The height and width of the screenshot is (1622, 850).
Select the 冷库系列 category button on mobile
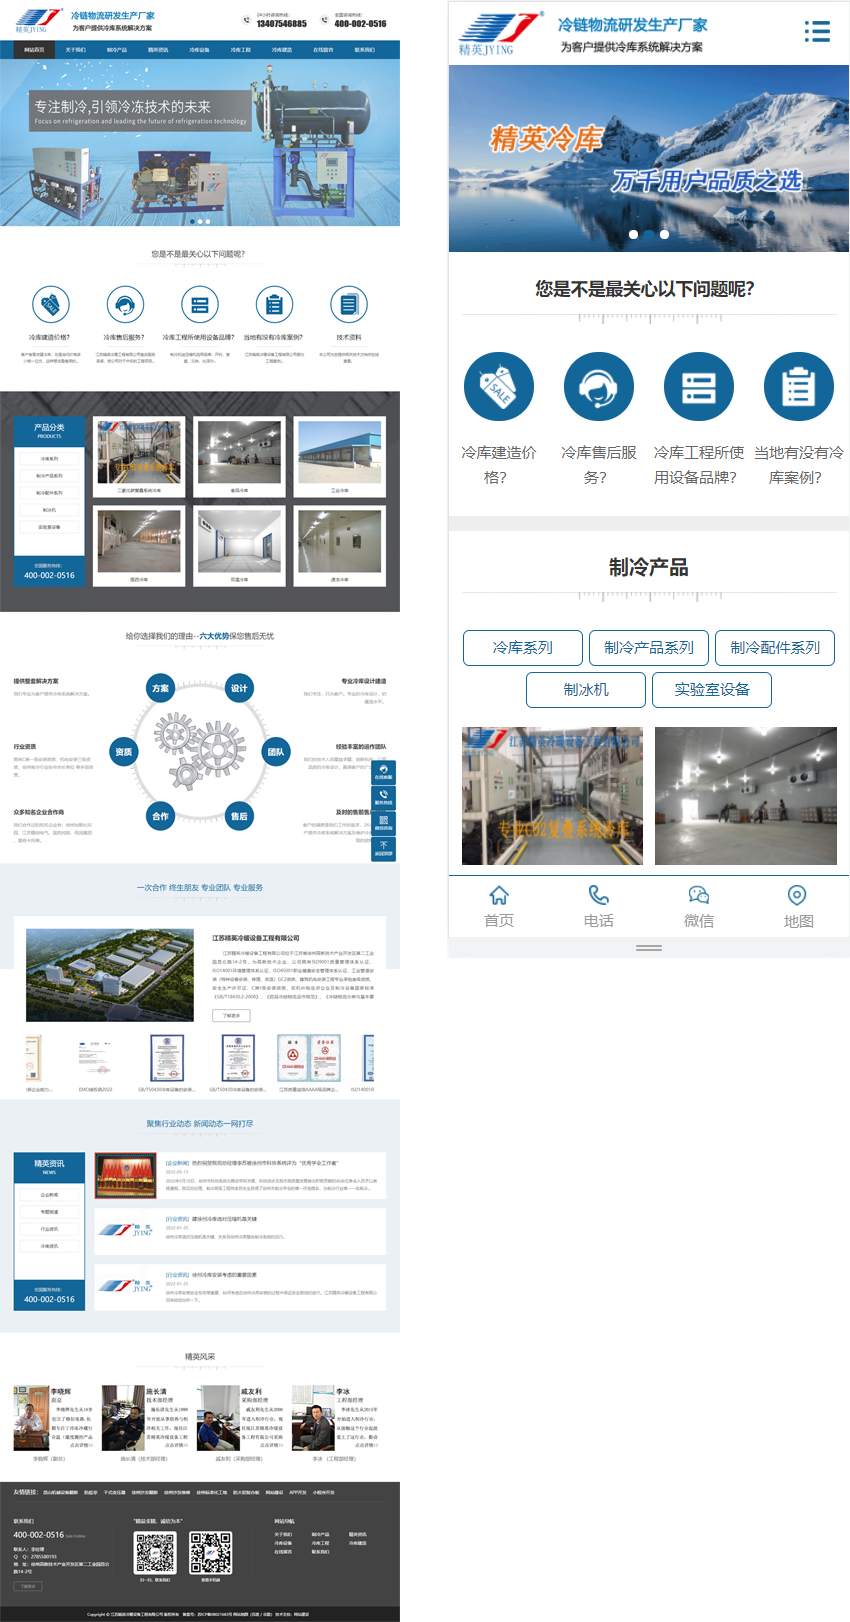click(x=523, y=648)
